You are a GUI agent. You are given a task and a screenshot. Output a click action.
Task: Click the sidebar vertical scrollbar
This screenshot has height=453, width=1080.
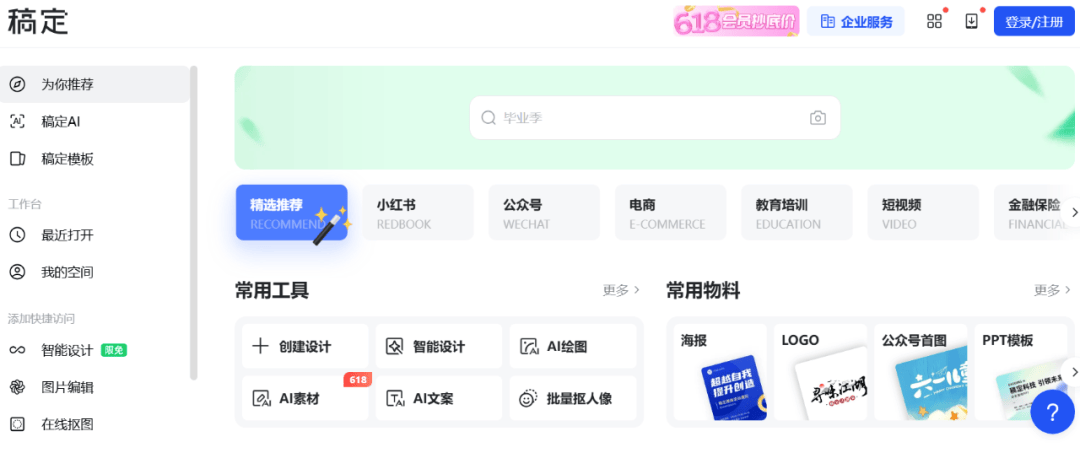[x=194, y=222]
